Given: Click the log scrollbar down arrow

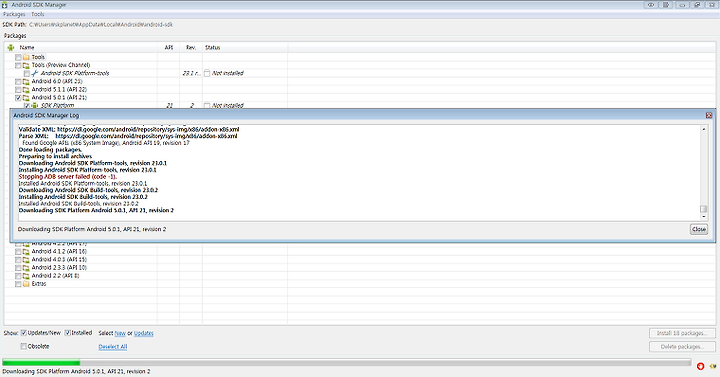Looking at the screenshot, I should [x=703, y=217].
